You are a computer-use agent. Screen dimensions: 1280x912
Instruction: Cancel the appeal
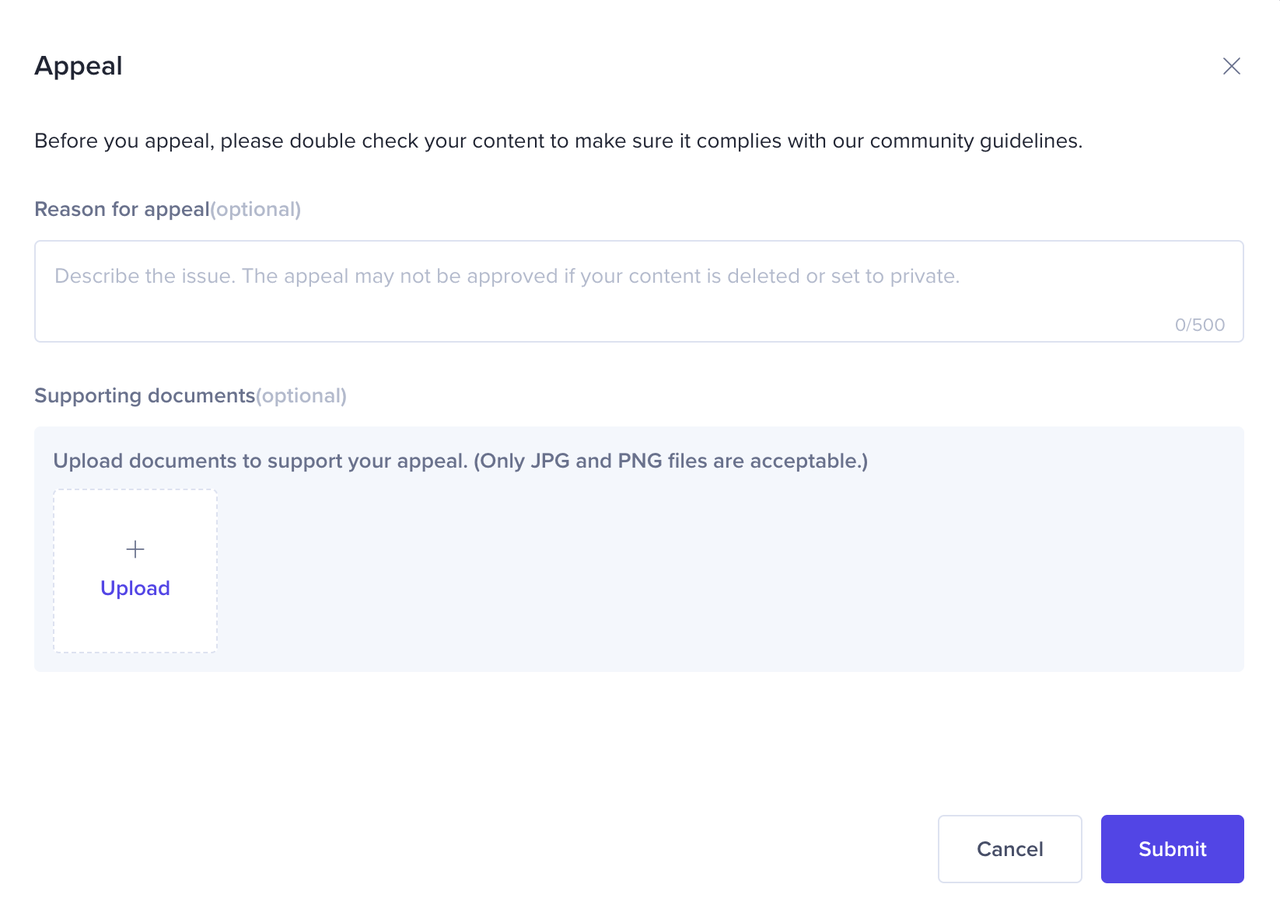point(1009,849)
